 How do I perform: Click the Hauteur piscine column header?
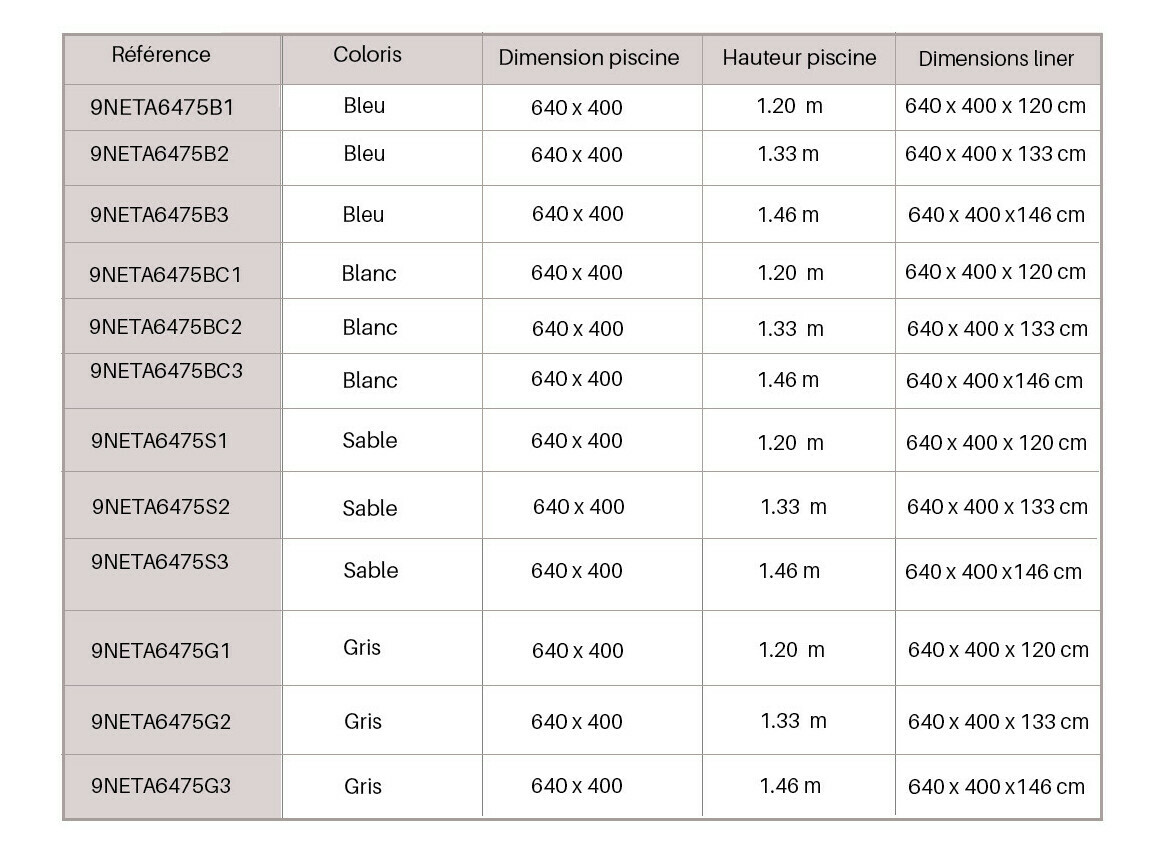click(x=799, y=58)
